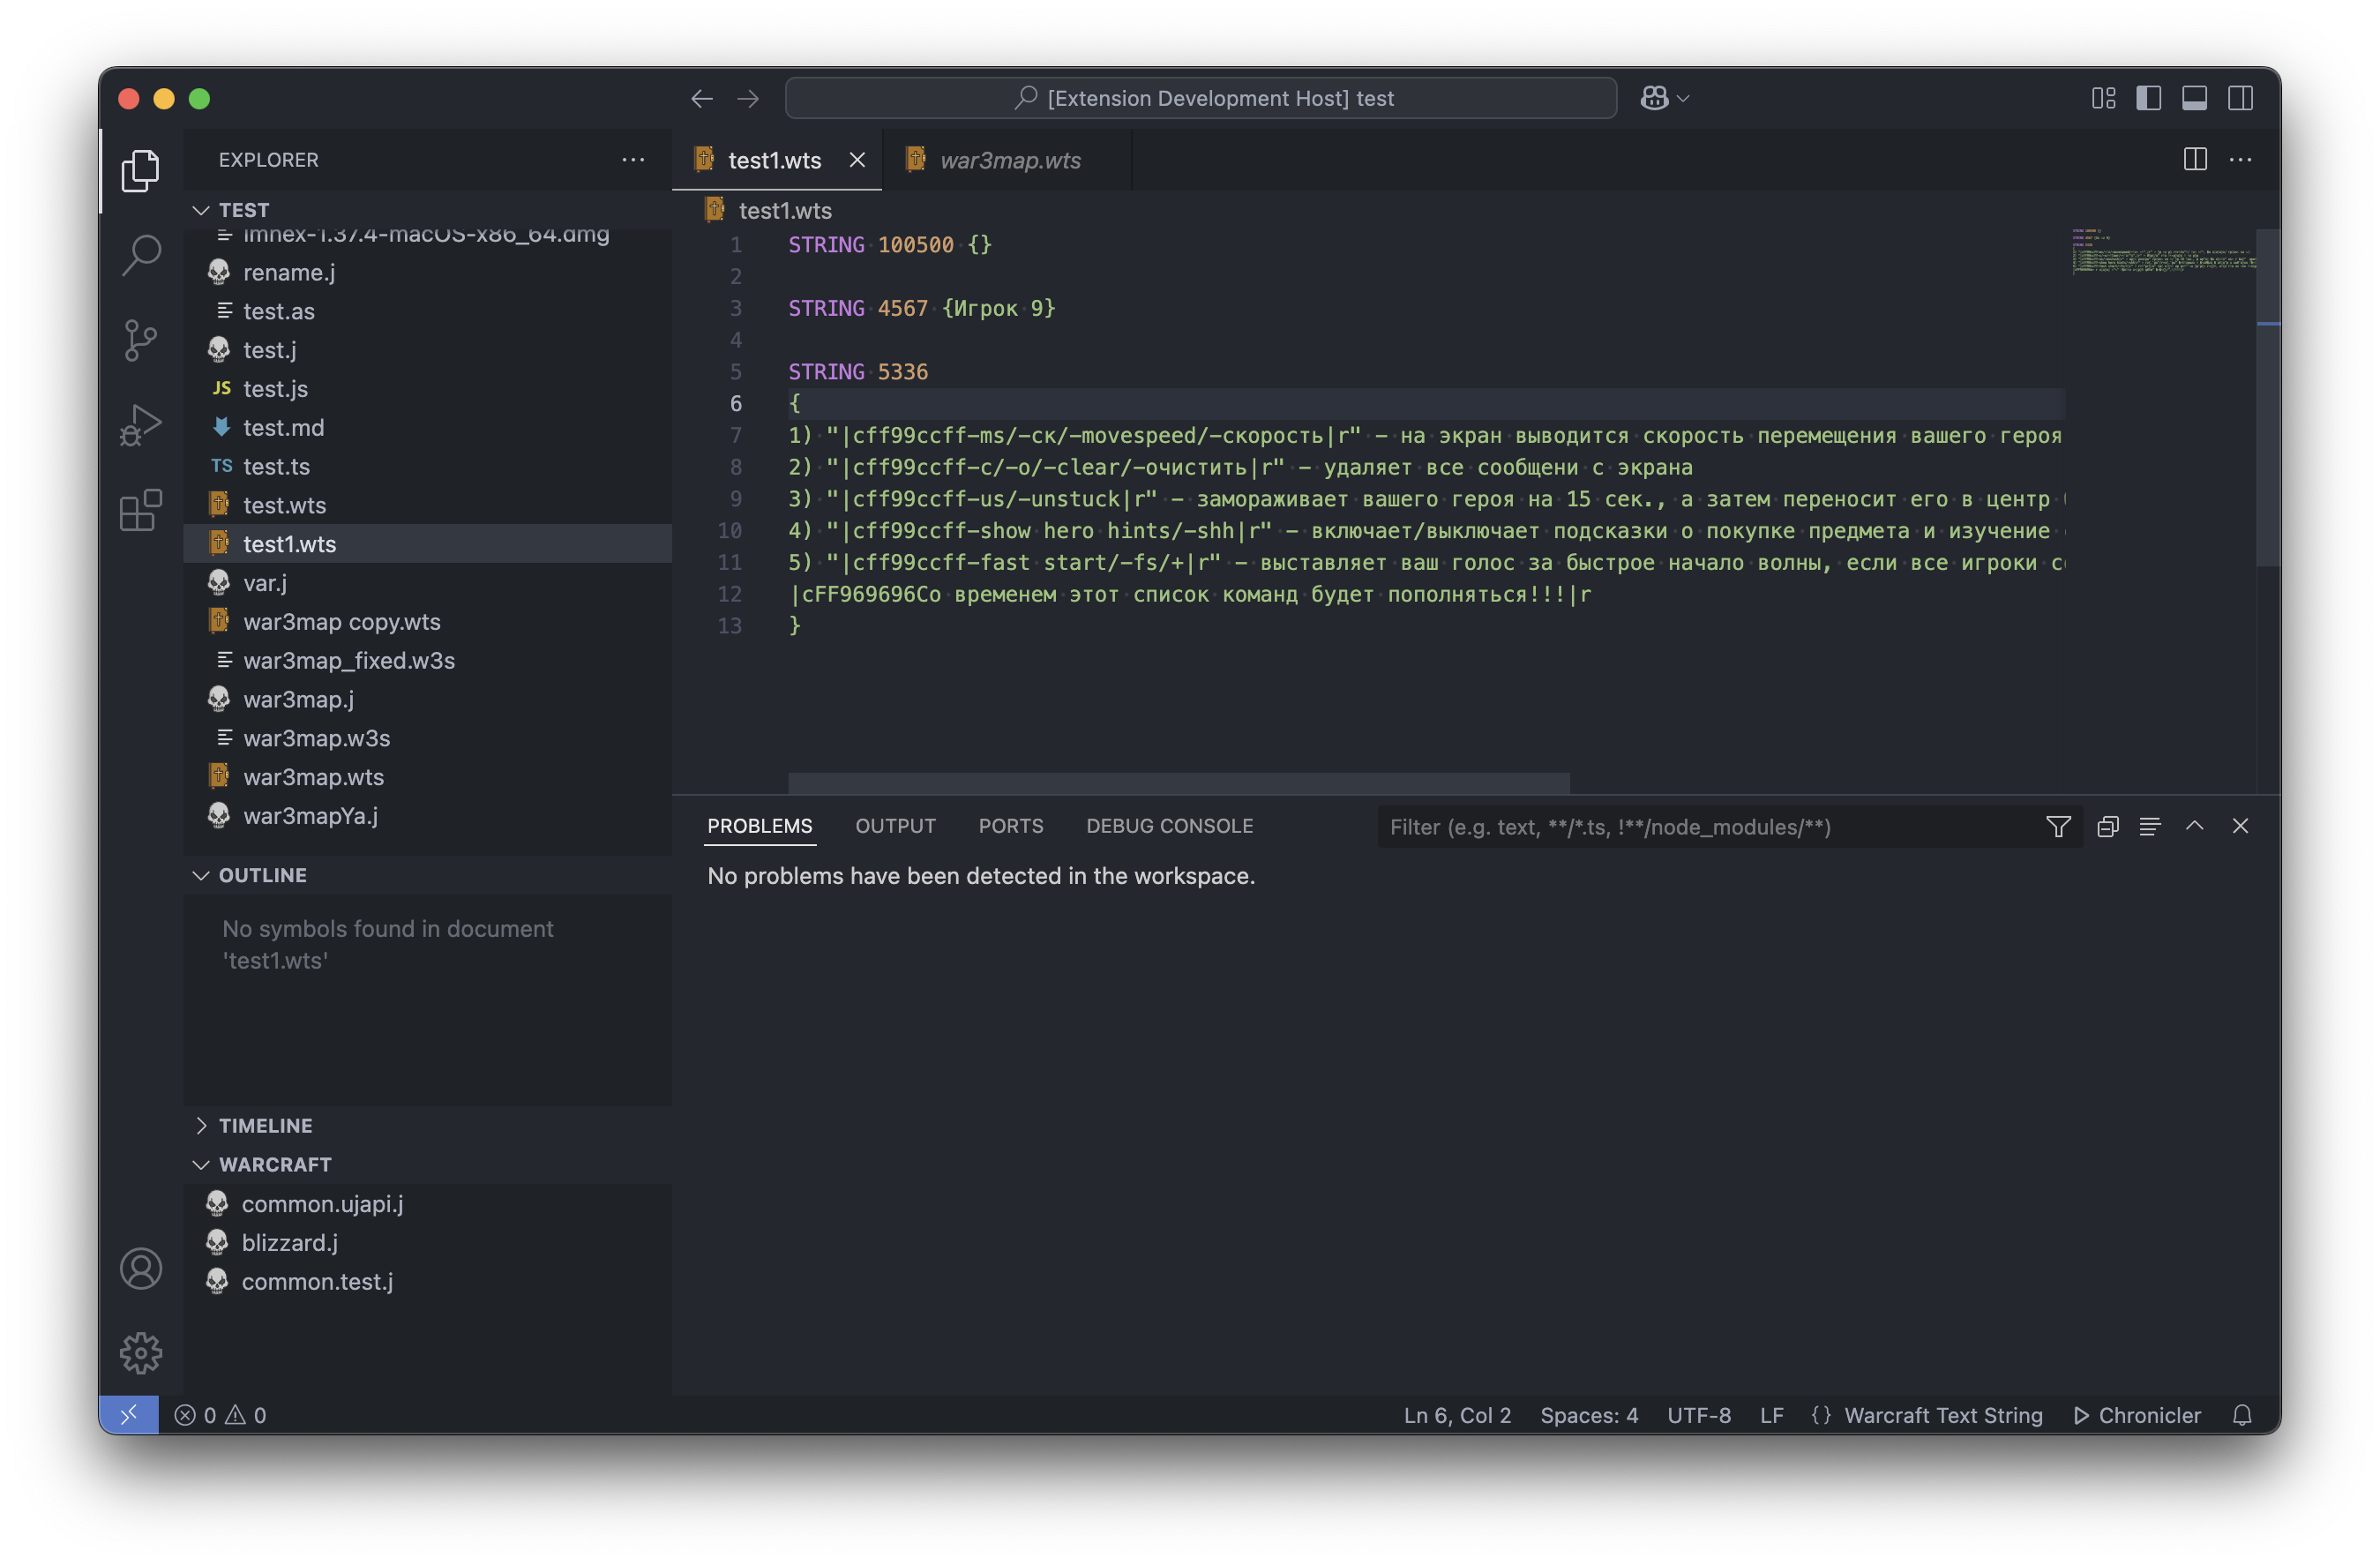
Task: Click Warcraft Text String language mode
Action: 1942,1415
